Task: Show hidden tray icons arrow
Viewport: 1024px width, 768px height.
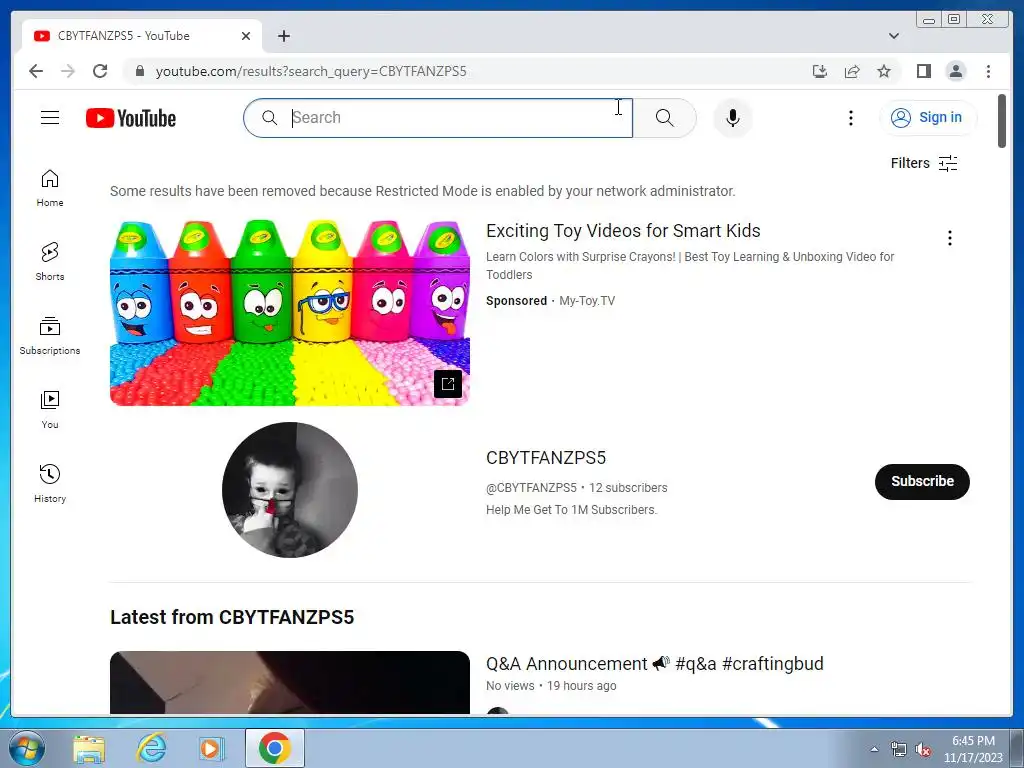Action: click(x=874, y=749)
